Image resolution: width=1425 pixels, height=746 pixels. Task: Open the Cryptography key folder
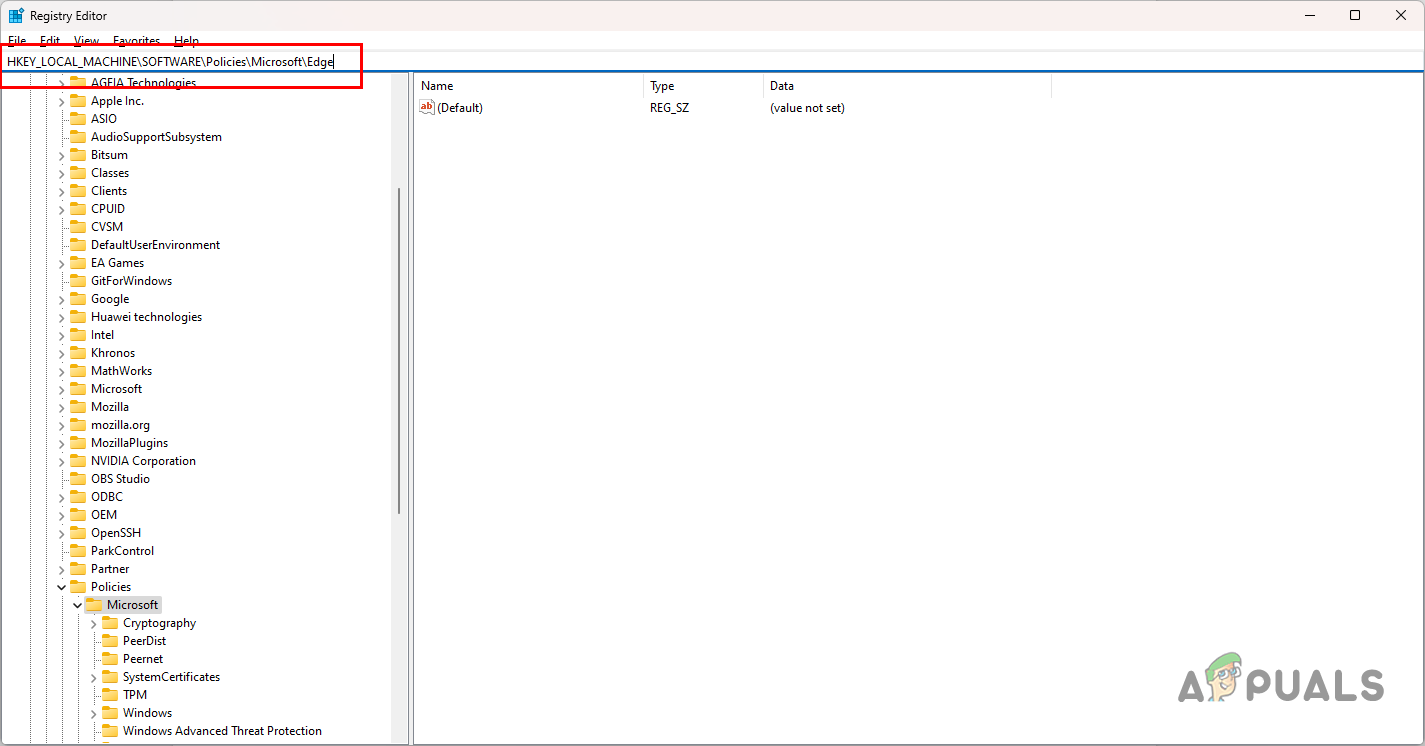(x=158, y=622)
